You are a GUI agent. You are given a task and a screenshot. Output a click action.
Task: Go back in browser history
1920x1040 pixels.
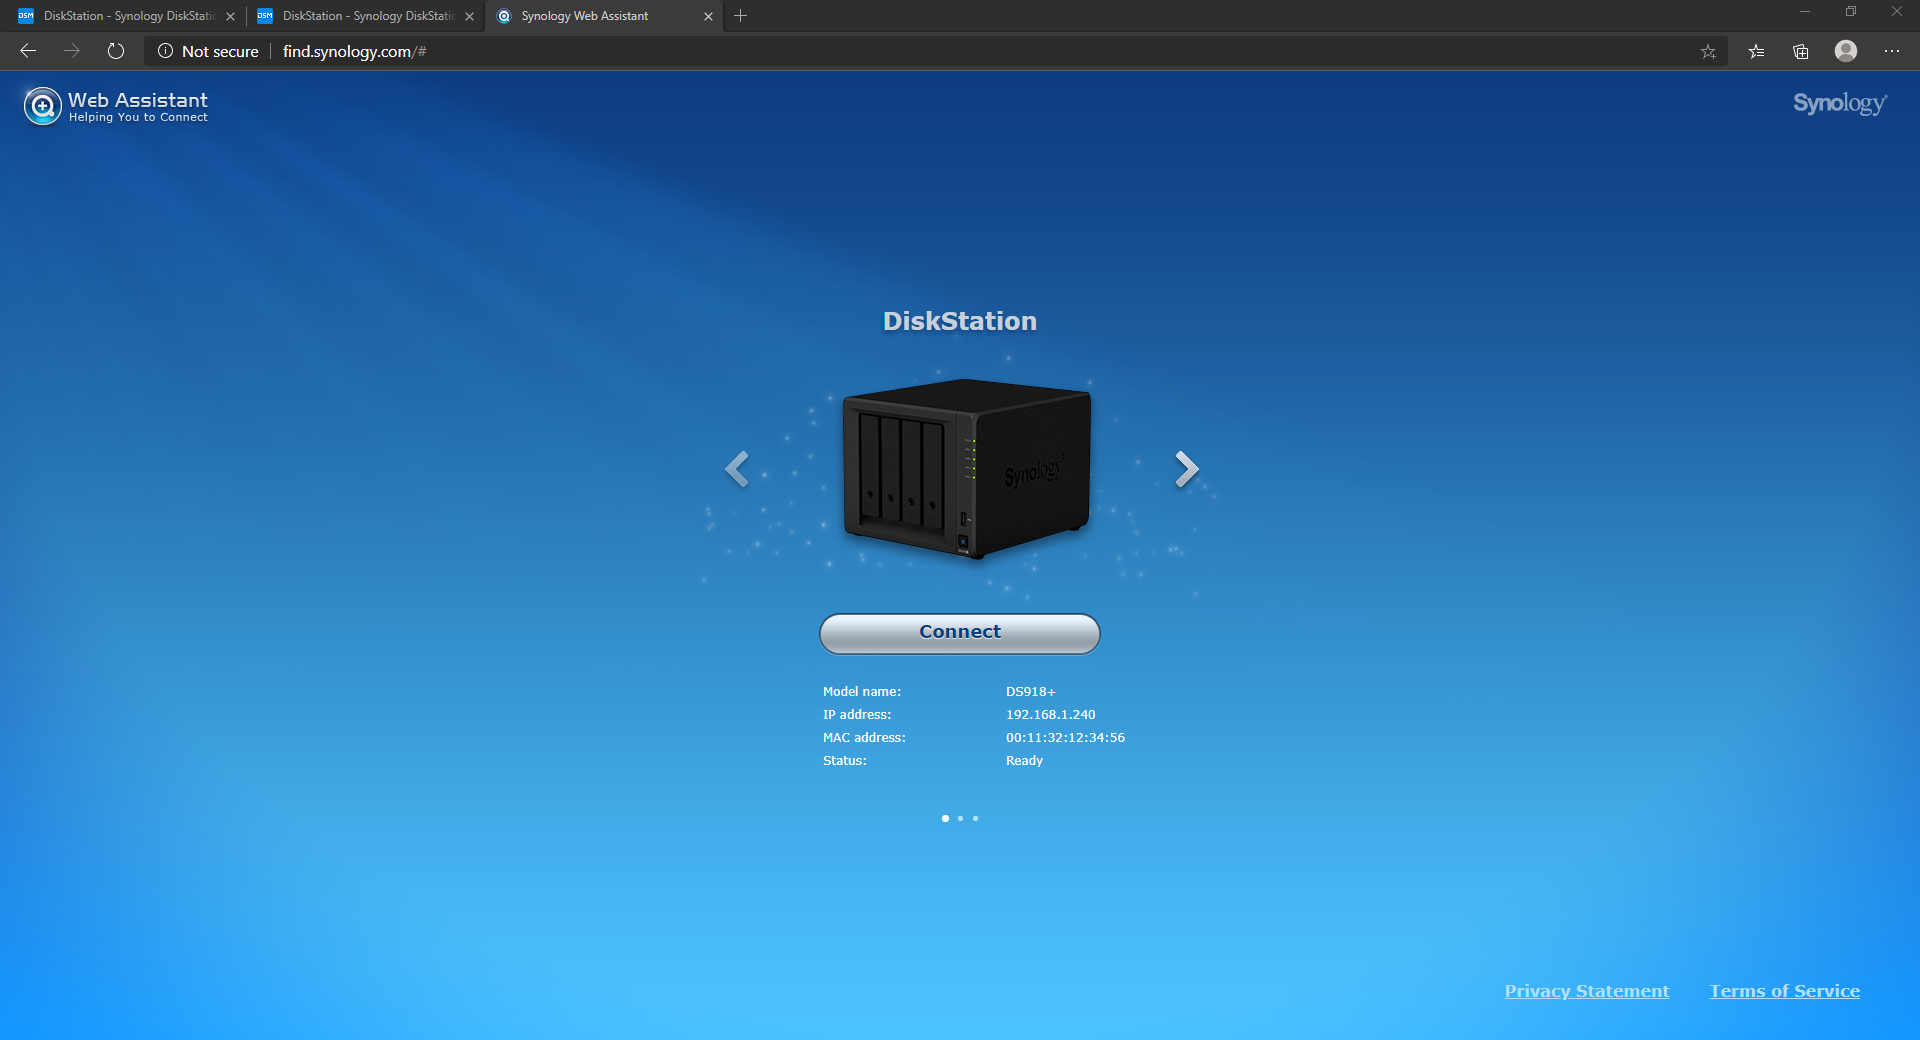(x=28, y=51)
